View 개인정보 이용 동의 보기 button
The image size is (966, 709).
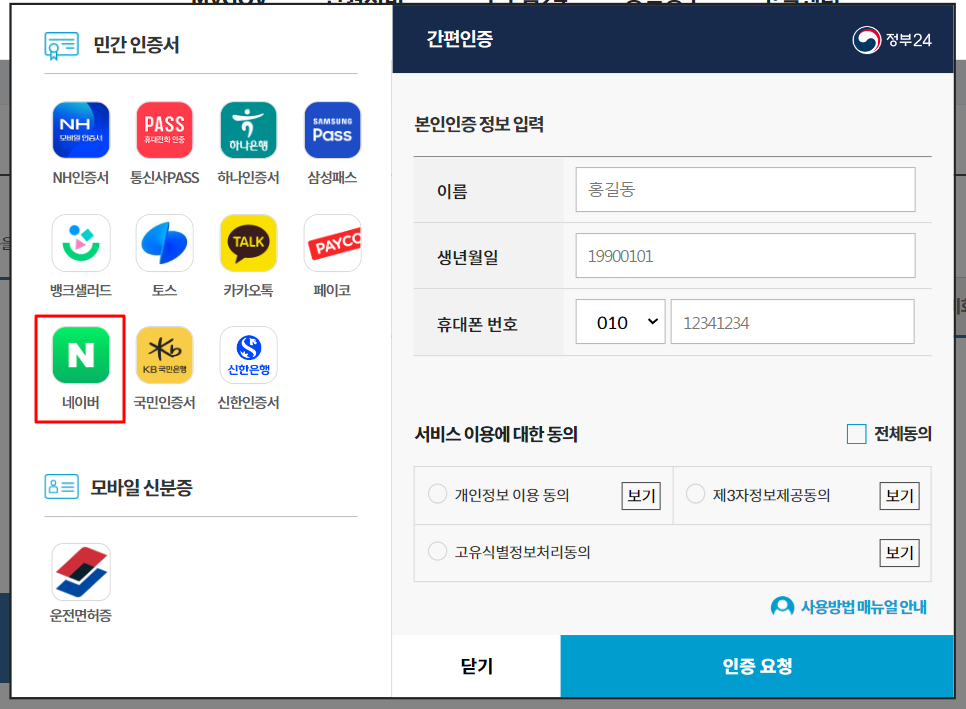(x=641, y=496)
